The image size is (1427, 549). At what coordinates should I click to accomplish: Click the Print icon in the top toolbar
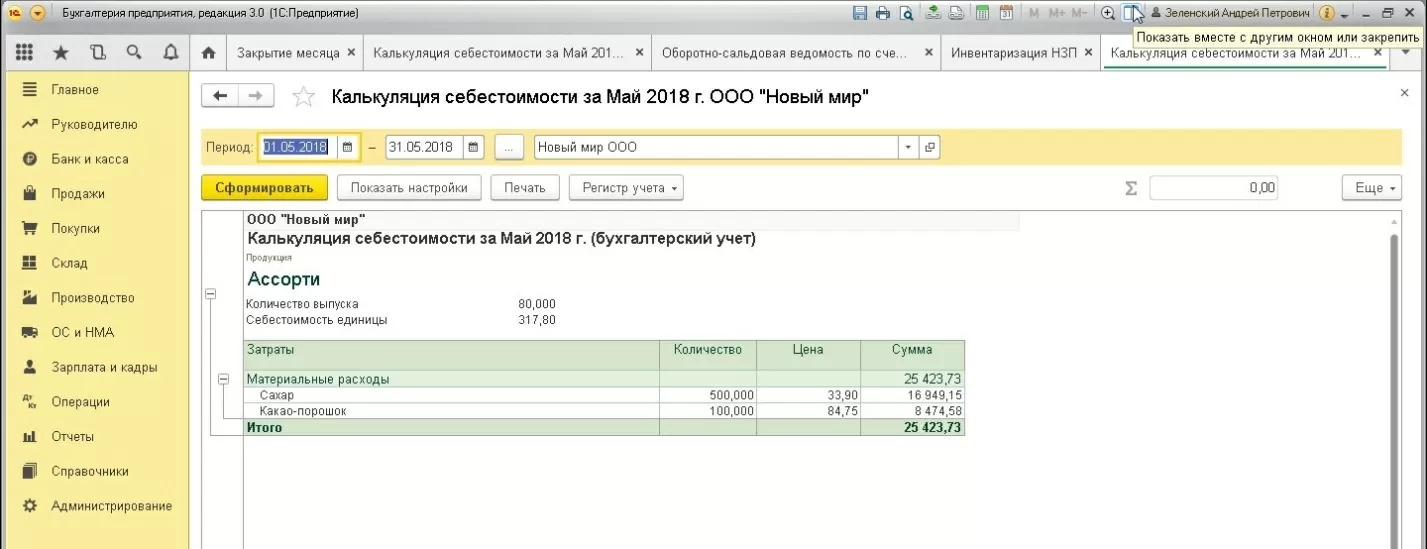pyautogui.click(x=883, y=13)
